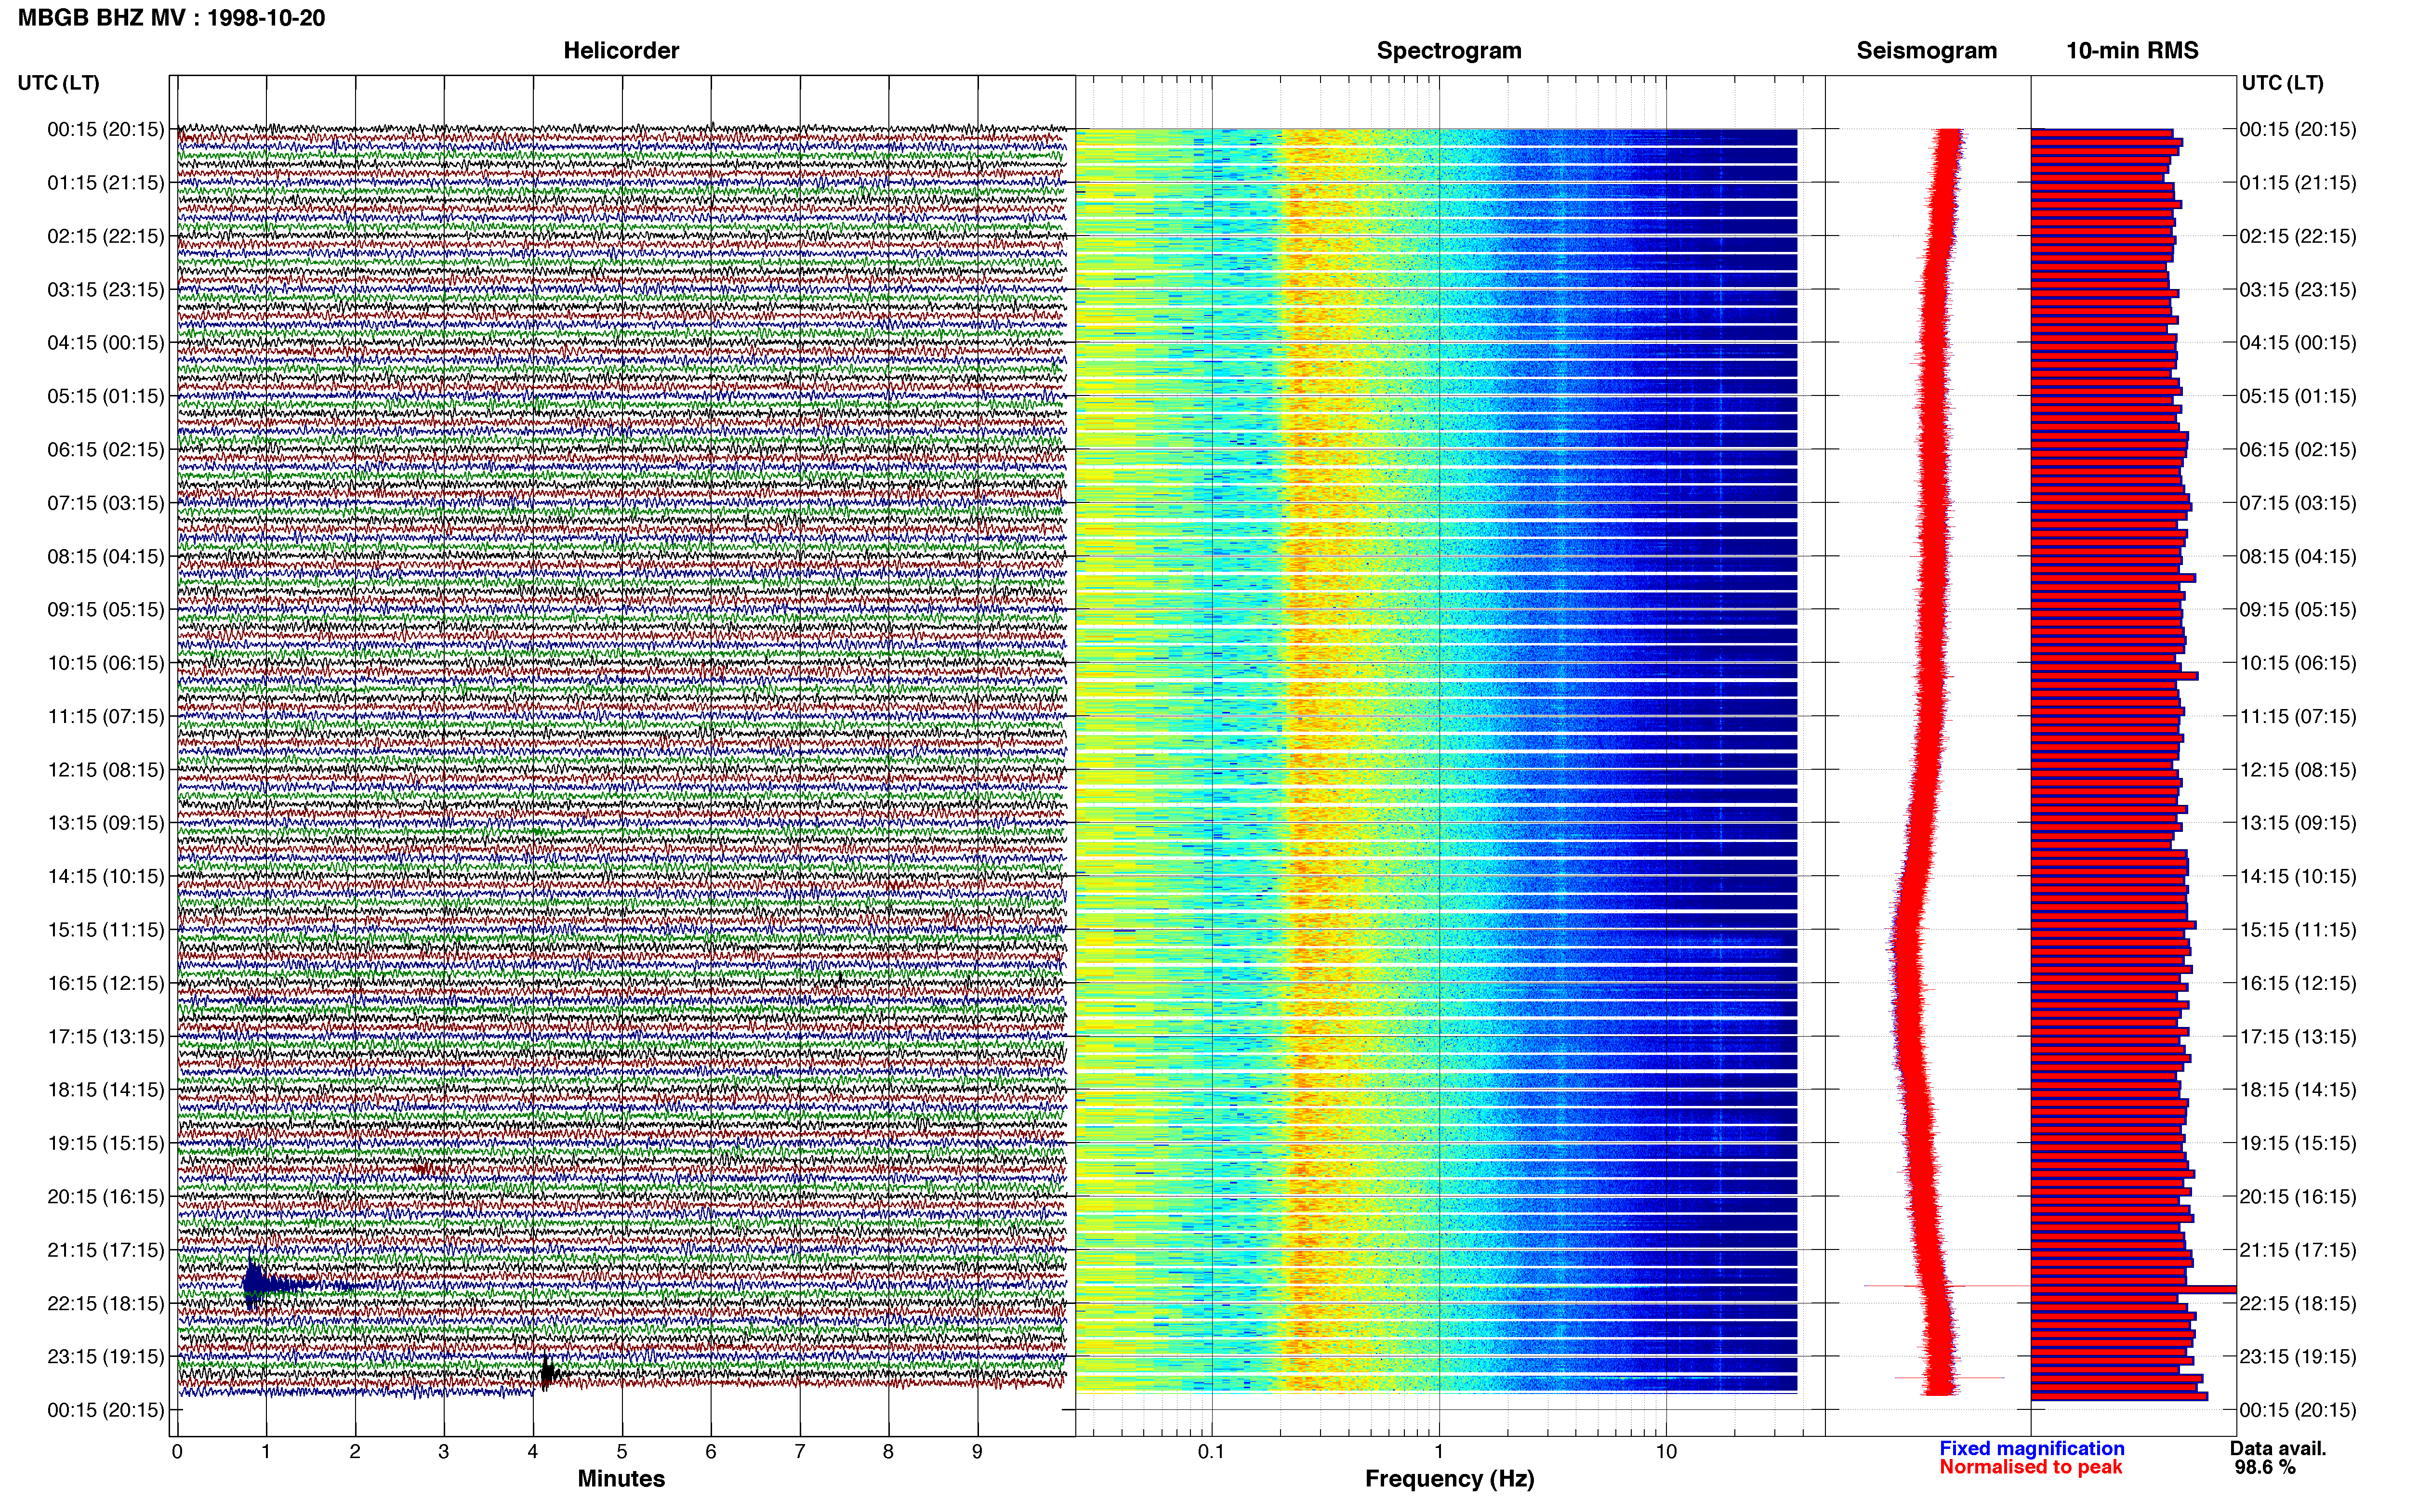Click the 1 tick on the frequency axis
This screenshot has width=2418, height=1512.
point(1439,1451)
